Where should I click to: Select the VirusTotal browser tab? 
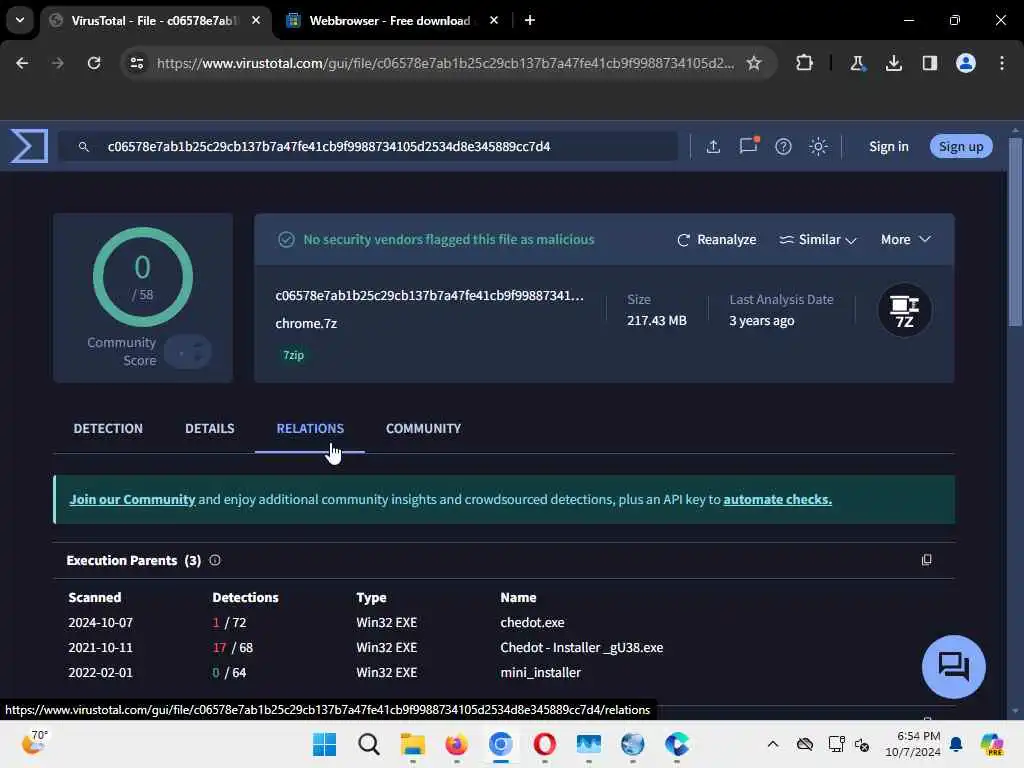(x=153, y=20)
